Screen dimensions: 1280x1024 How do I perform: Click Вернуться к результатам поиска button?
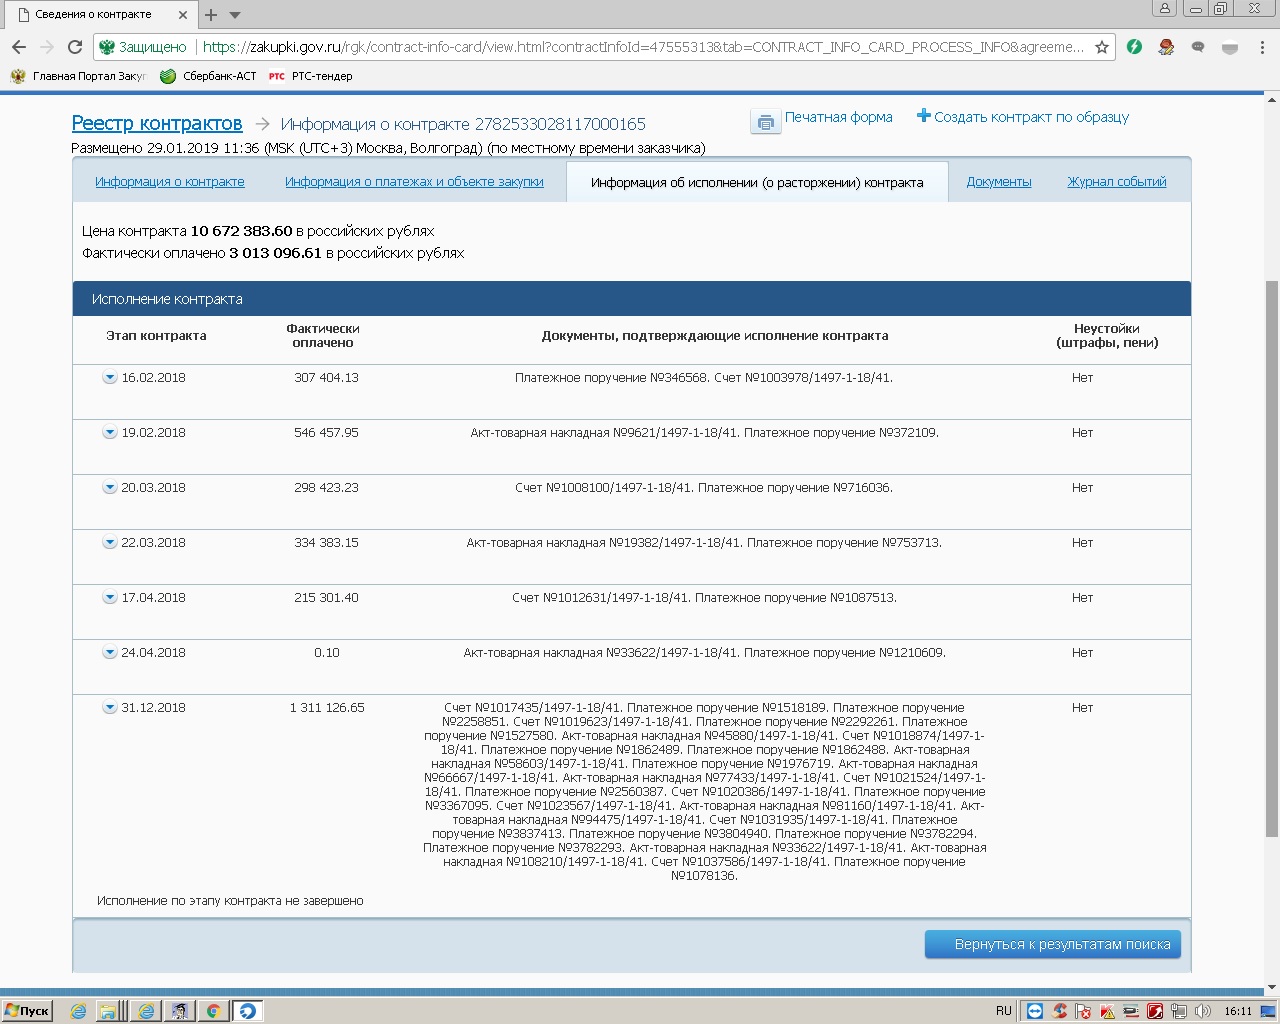pyautogui.click(x=1053, y=944)
